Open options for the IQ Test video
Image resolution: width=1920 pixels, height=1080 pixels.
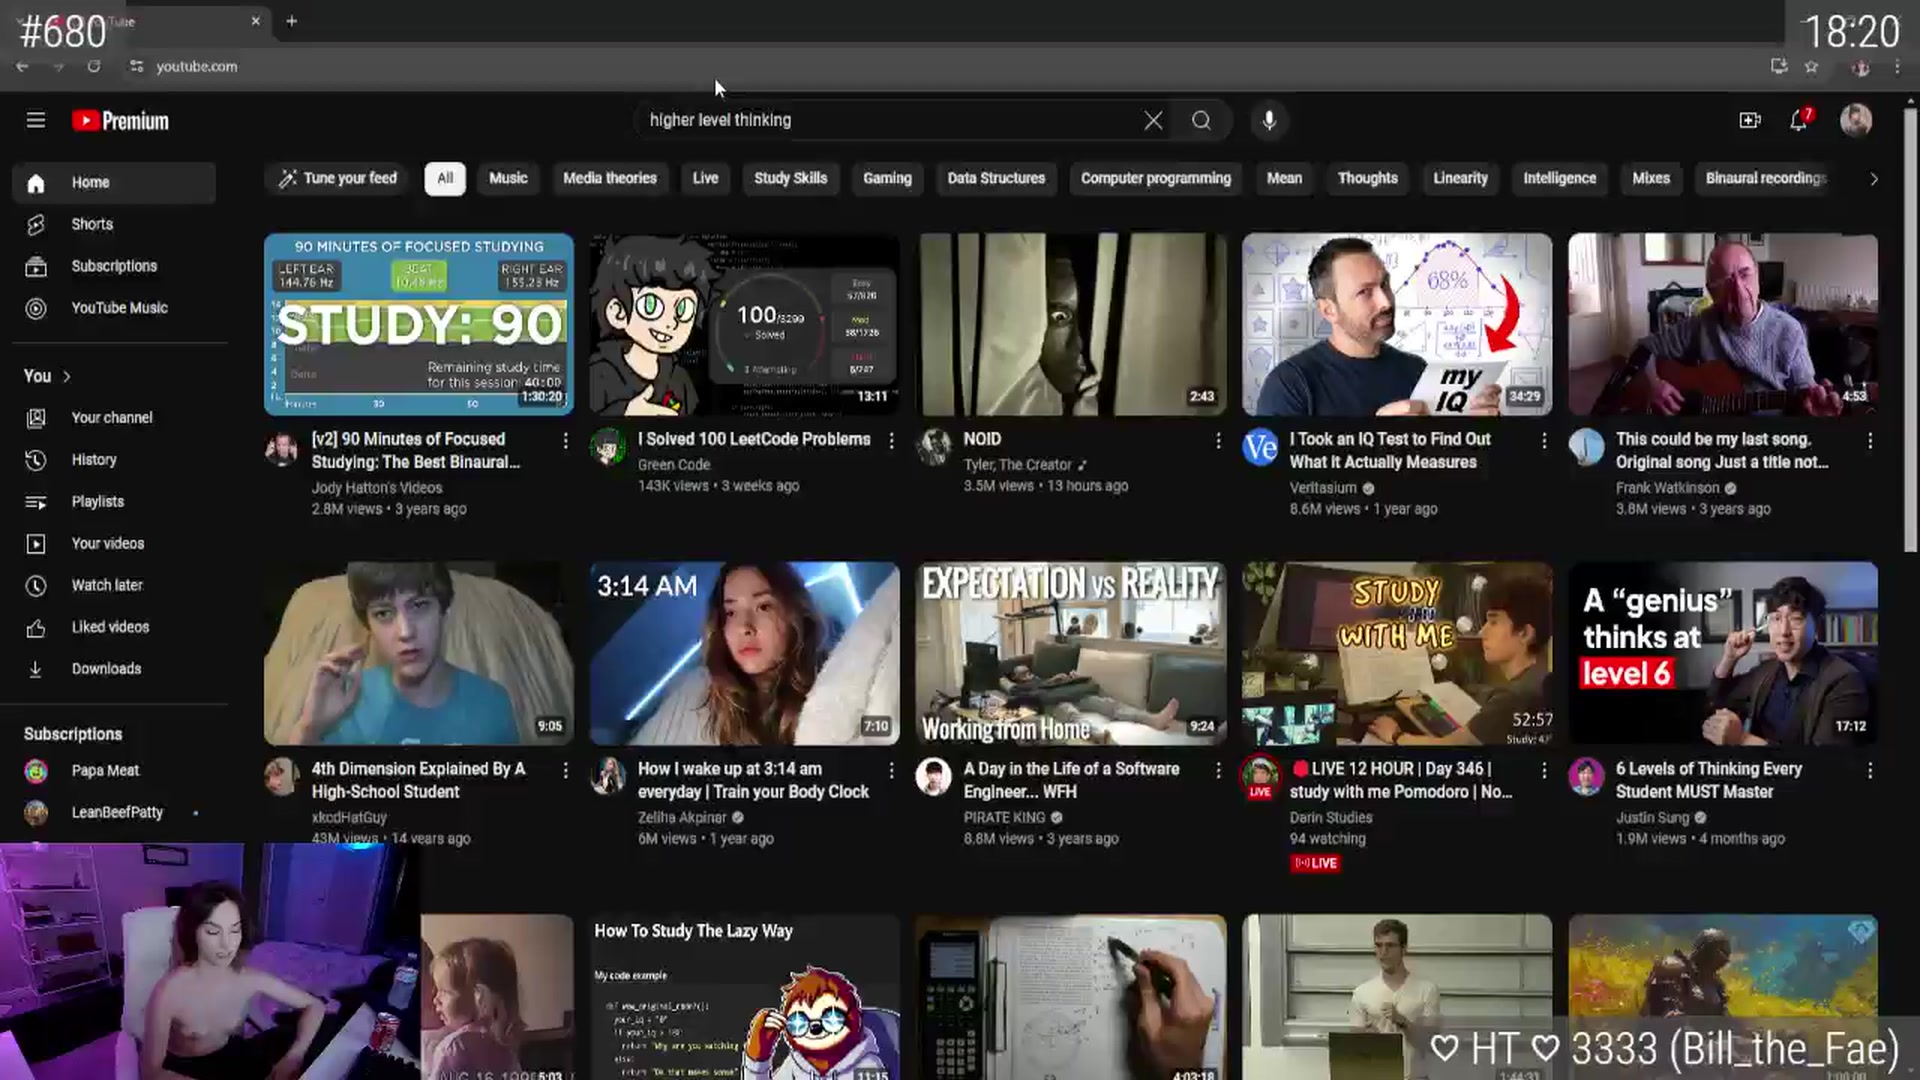tap(1543, 441)
